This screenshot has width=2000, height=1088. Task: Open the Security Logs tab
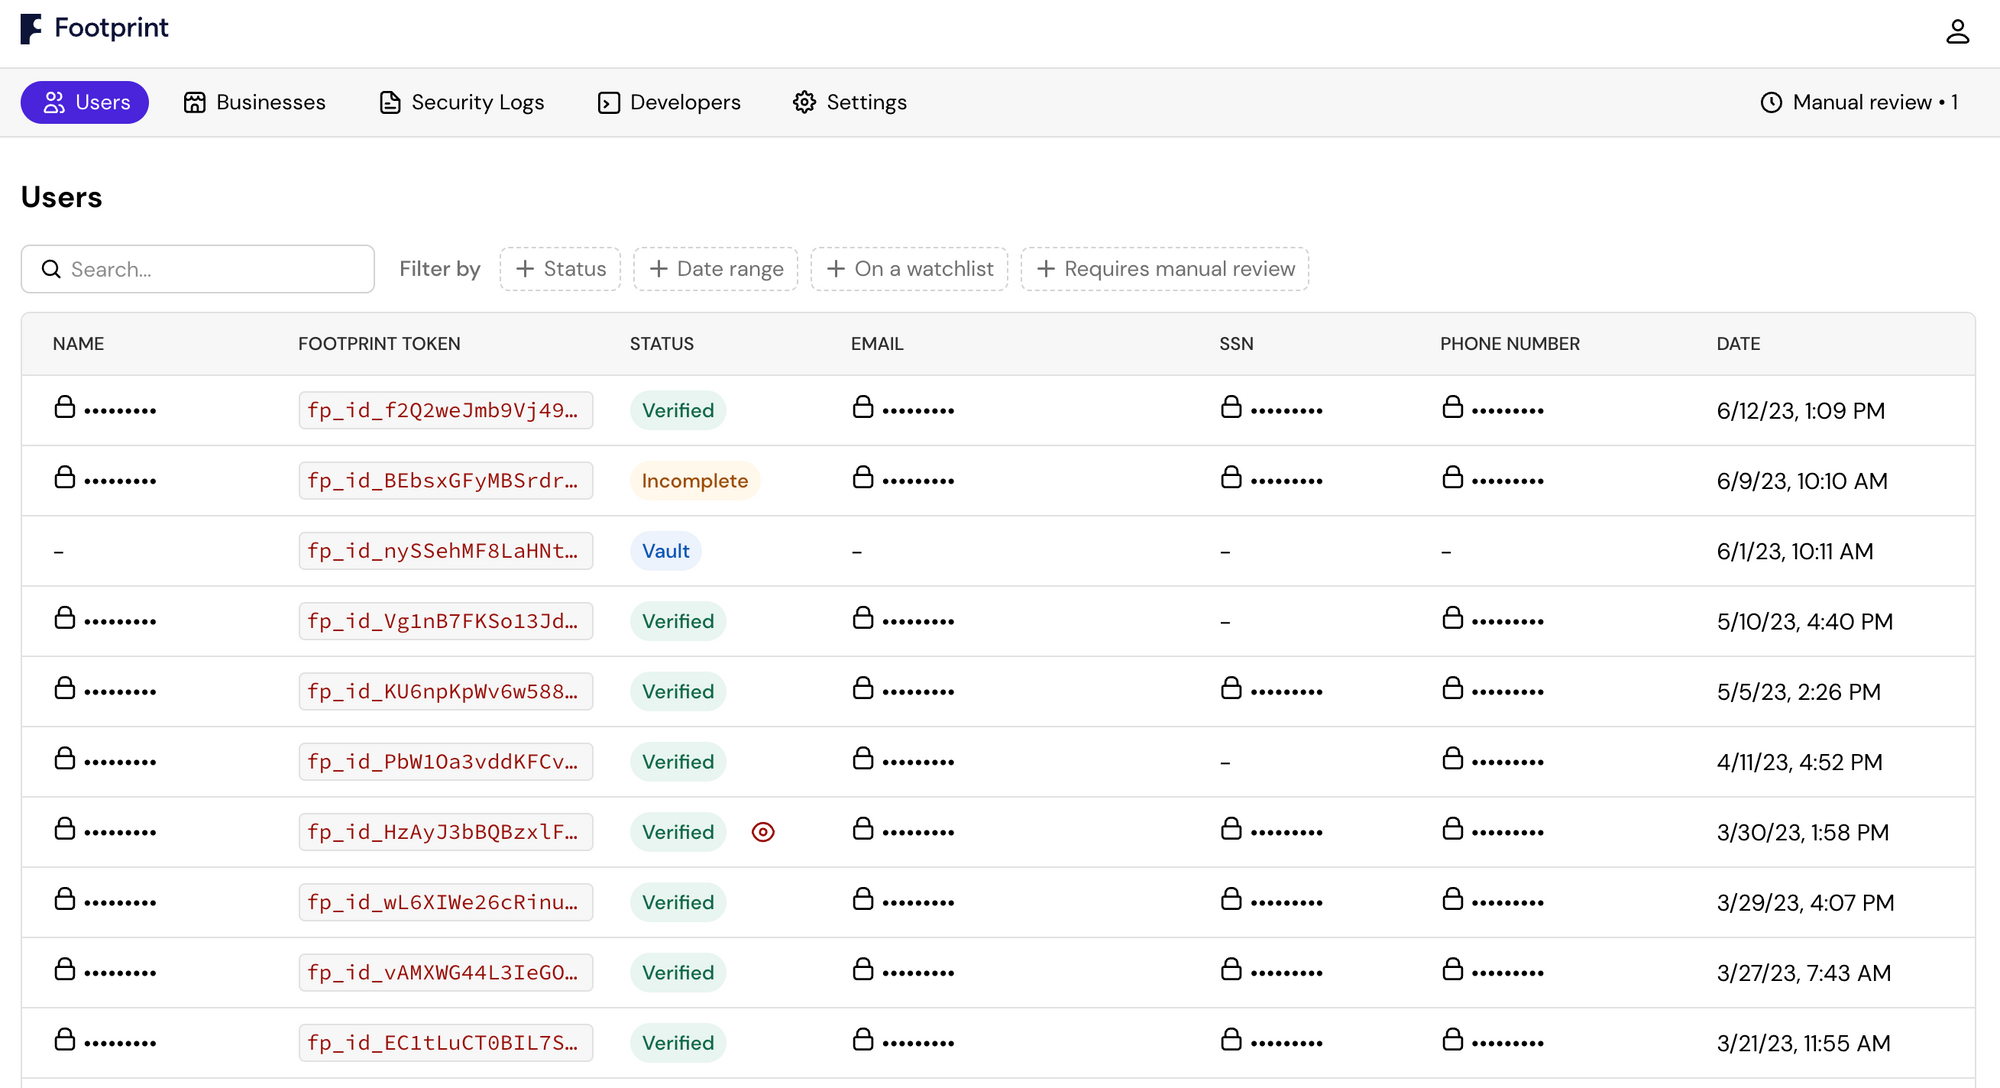(x=462, y=103)
